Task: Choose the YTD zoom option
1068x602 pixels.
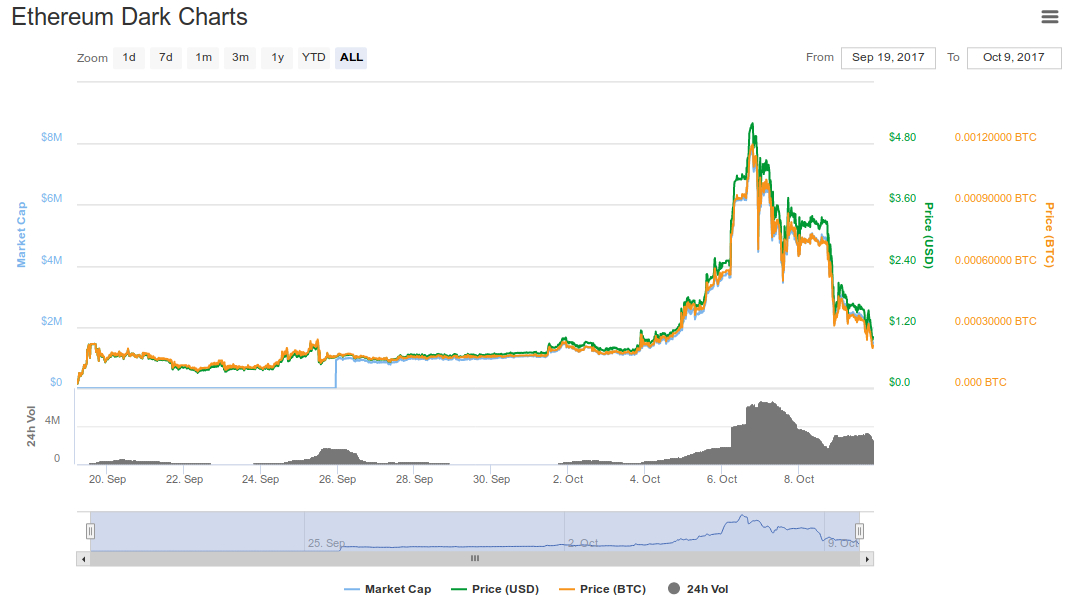Action: click(314, 58)
